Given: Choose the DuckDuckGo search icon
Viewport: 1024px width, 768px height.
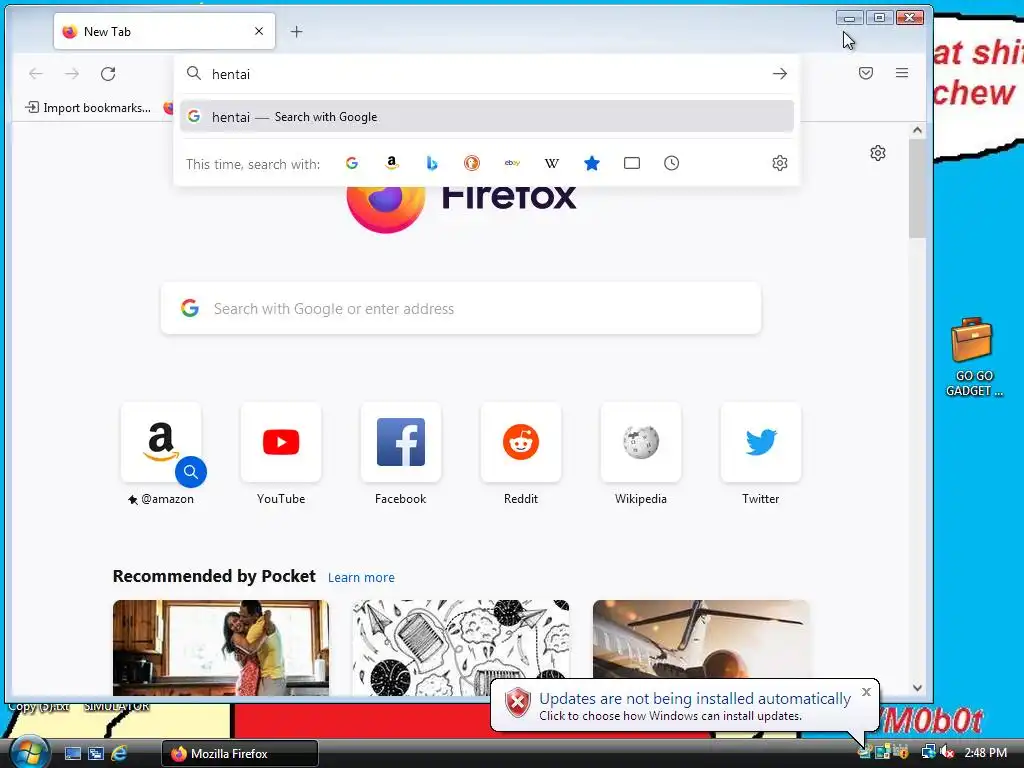Looking at the screenshot, I should [472, 163].
